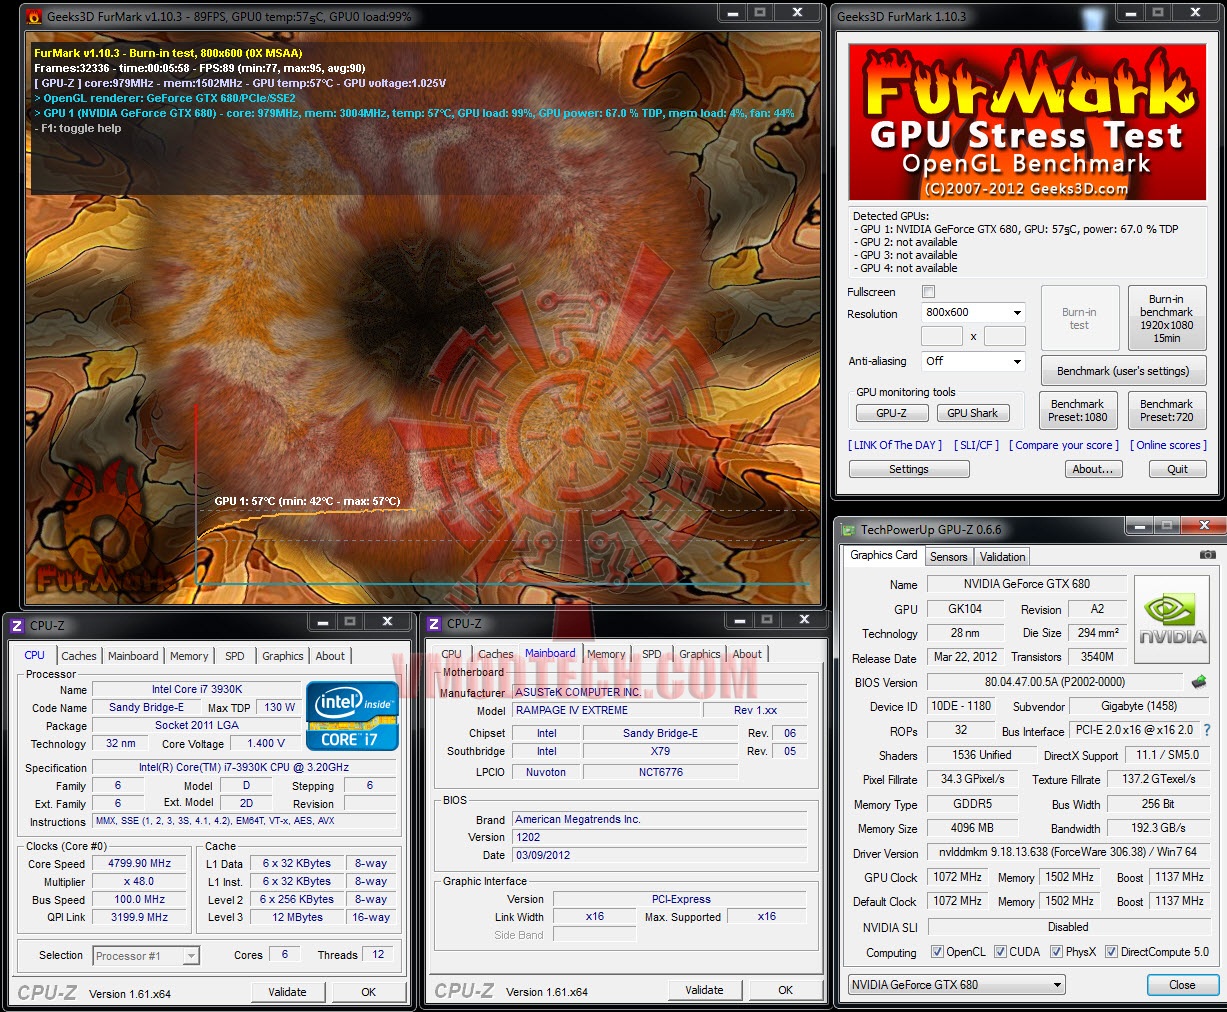The width and height of the screenshot is (1227, 1012).
Task: Toggle the DirectCompute 5.0 checkbox
Action: (1111, 952)
